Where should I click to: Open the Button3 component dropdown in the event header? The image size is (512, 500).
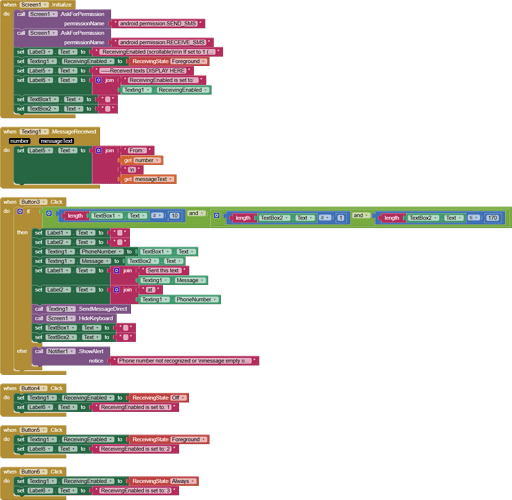pos(33,202)
